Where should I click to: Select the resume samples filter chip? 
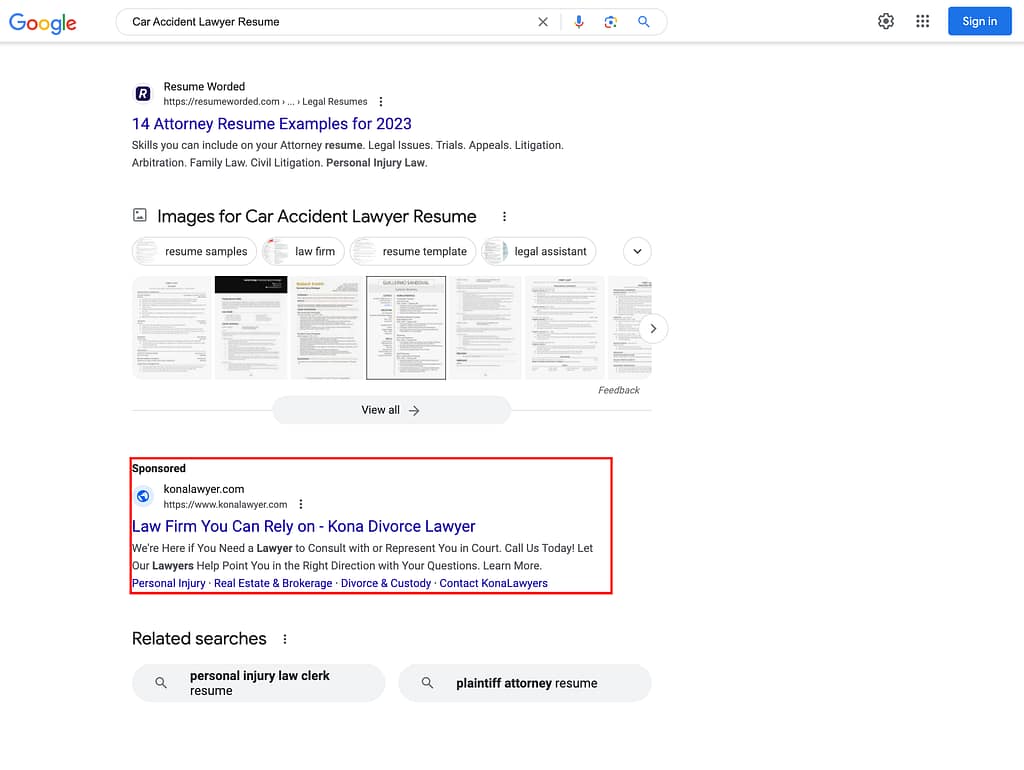[194, 251]
